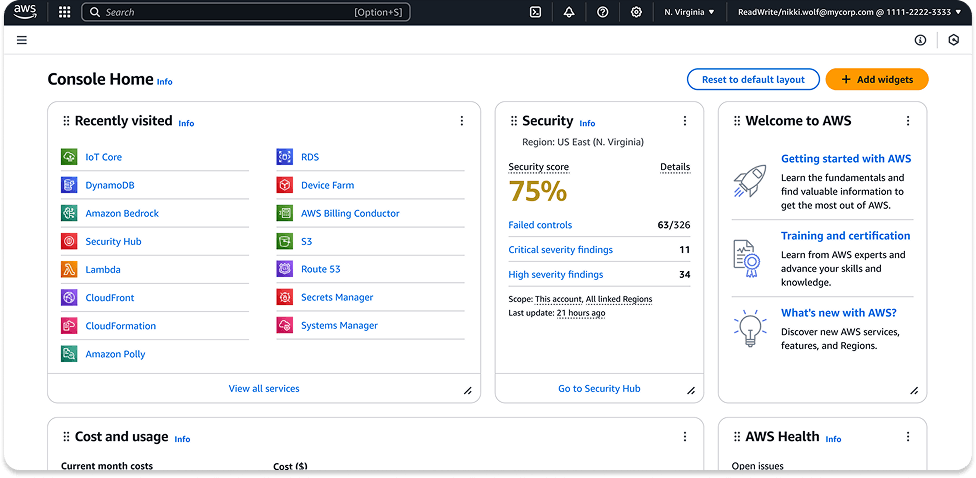The width and height of the screenshot is (976, 478).
Task: Click the AWS logo
Action: [25, 12]
